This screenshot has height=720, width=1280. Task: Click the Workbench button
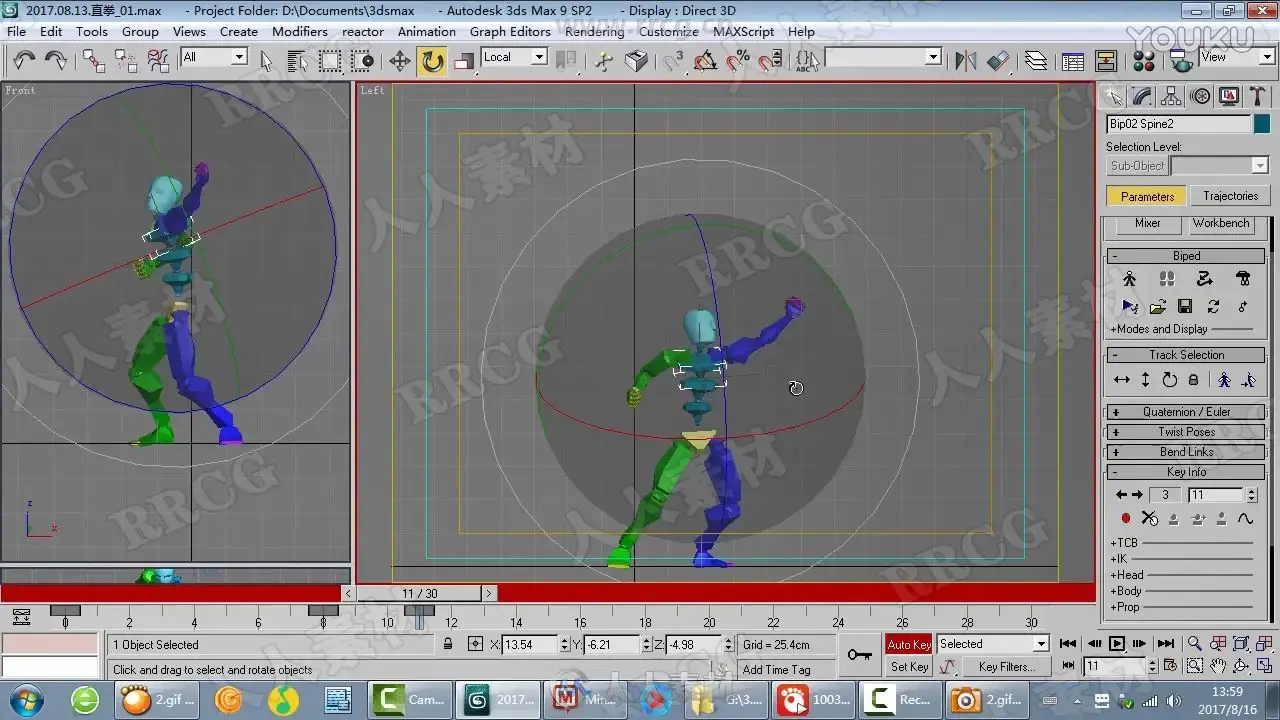(x=1220, y=224)
